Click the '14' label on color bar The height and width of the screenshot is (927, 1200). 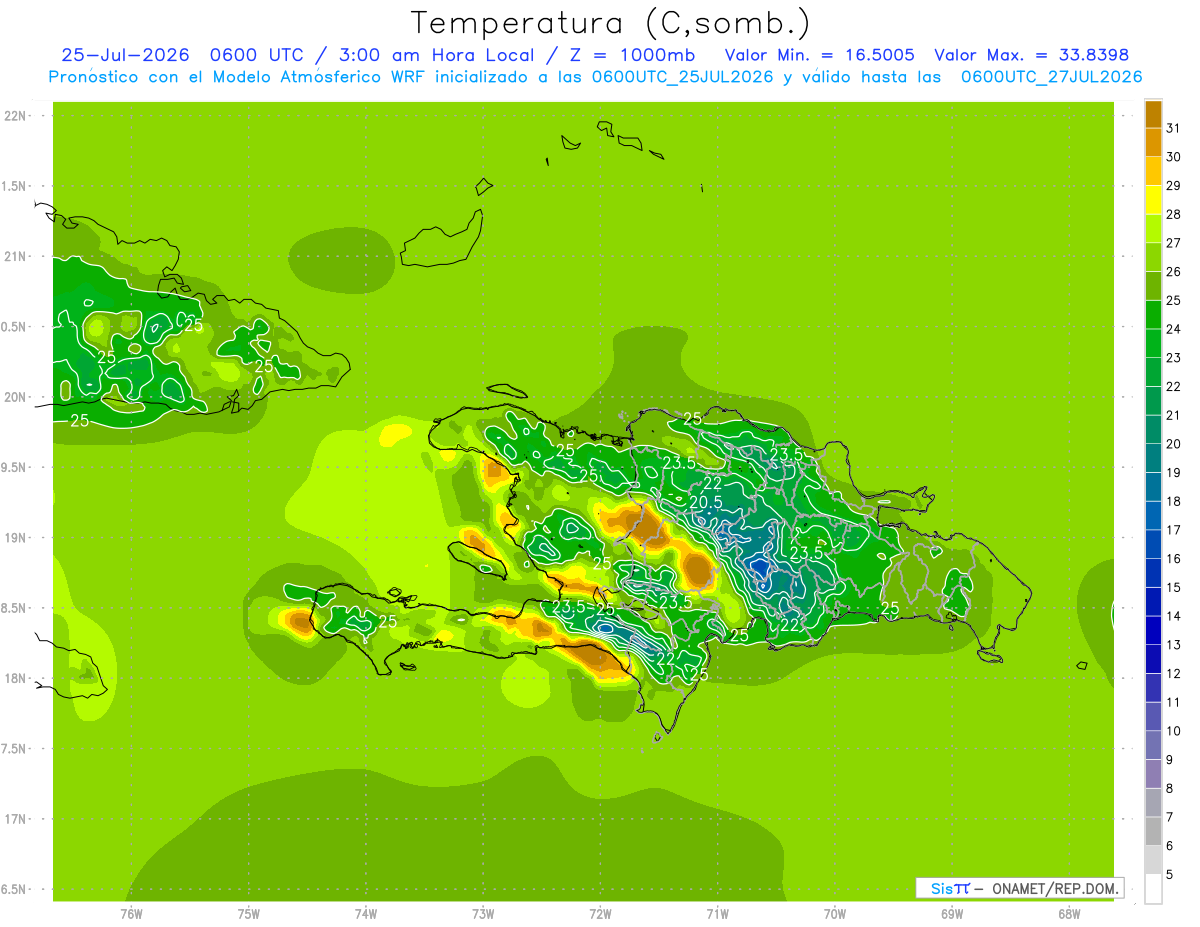tap(1173, 616)
